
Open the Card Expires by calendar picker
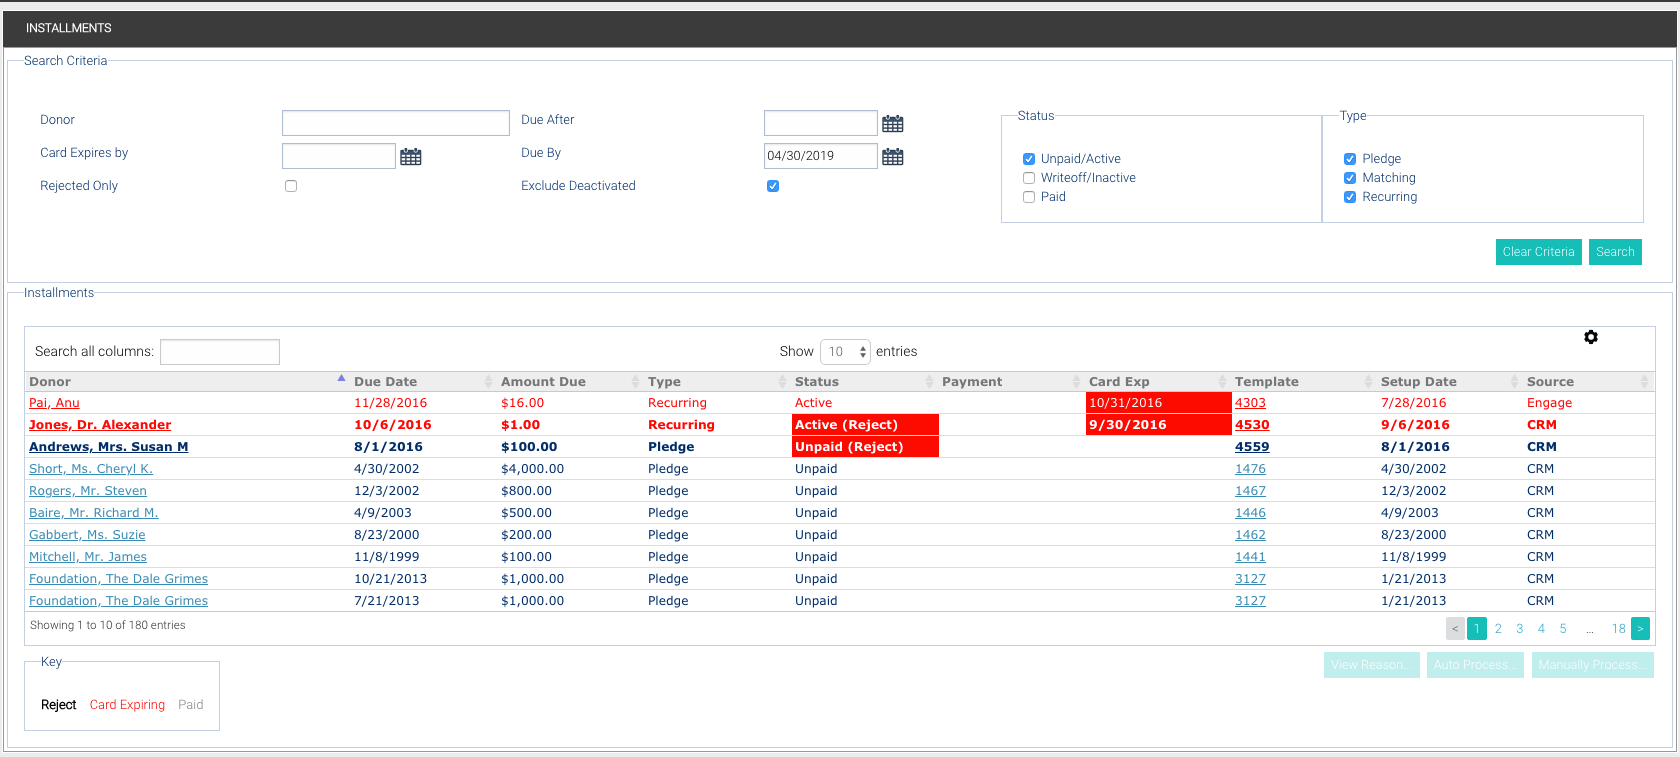point(411,157)
